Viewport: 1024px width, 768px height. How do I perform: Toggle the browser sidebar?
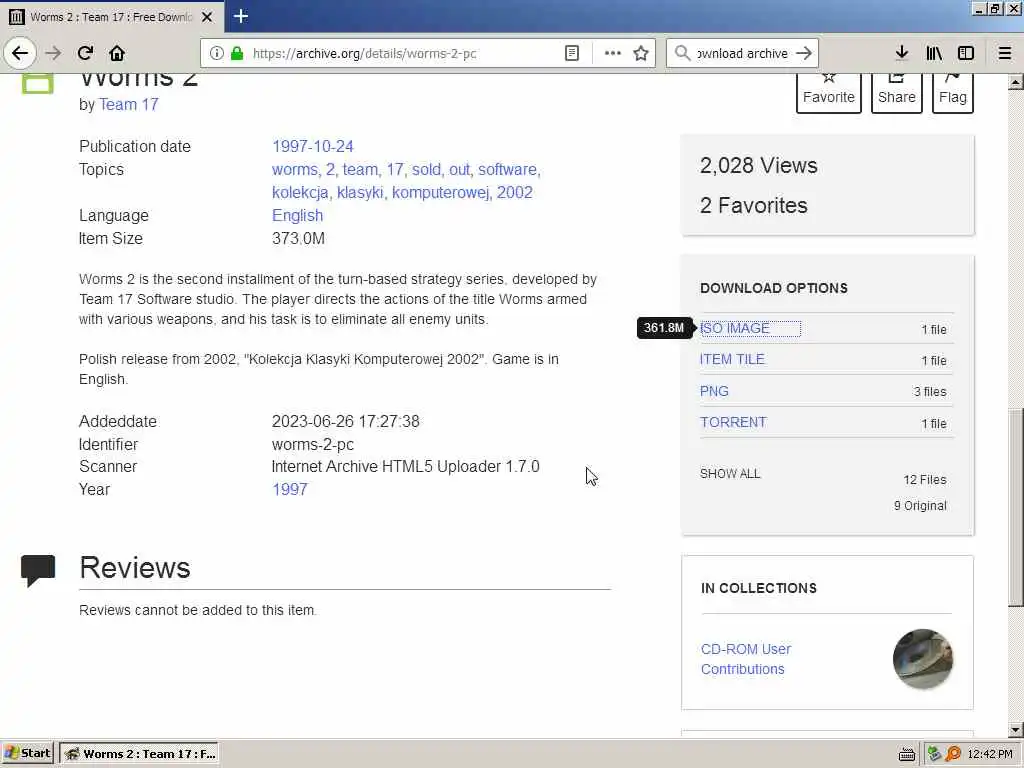tap(966, 53)
